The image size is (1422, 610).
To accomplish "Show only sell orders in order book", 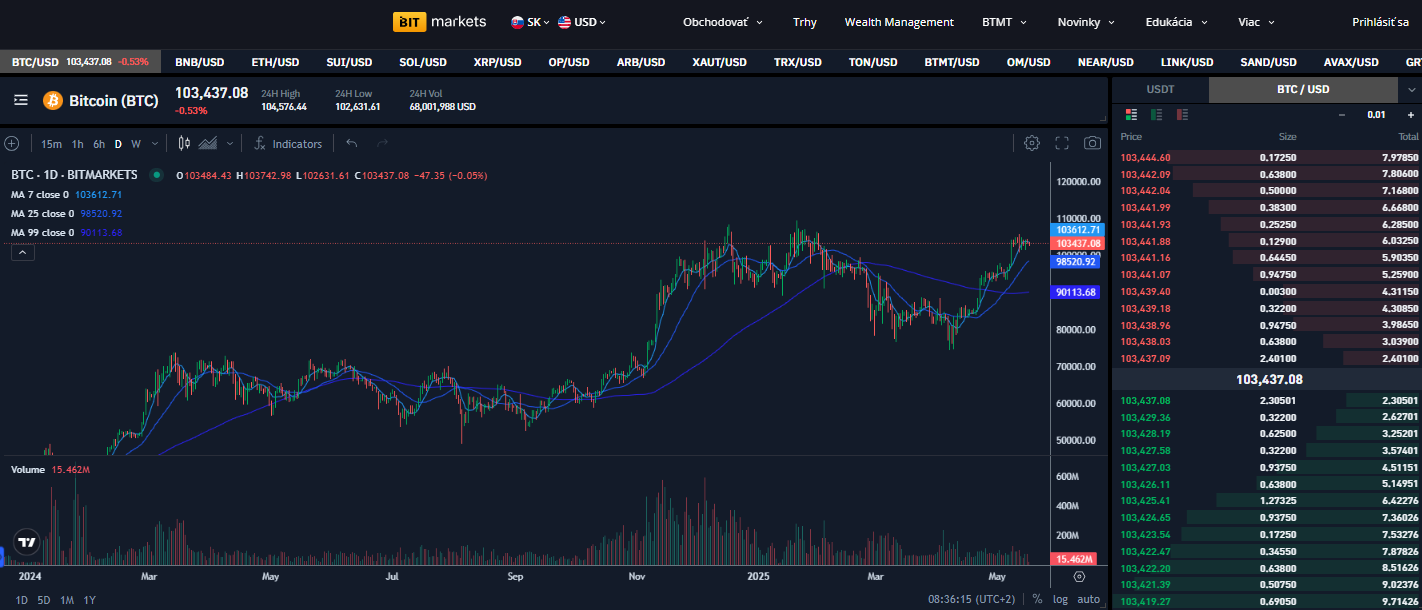I will (1182, 115).
